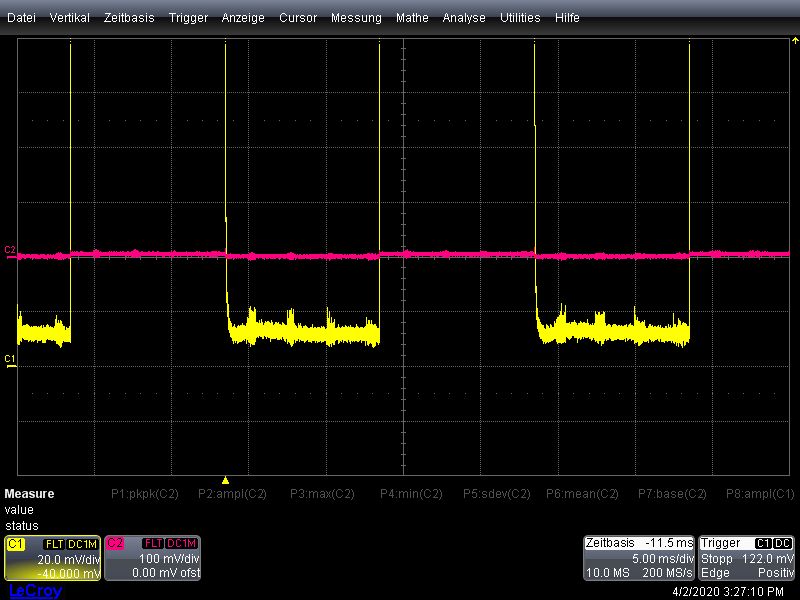Screen dimensions: 800x600
Task: Click the C2 channel descriptor box
Action: coord(152,558)
